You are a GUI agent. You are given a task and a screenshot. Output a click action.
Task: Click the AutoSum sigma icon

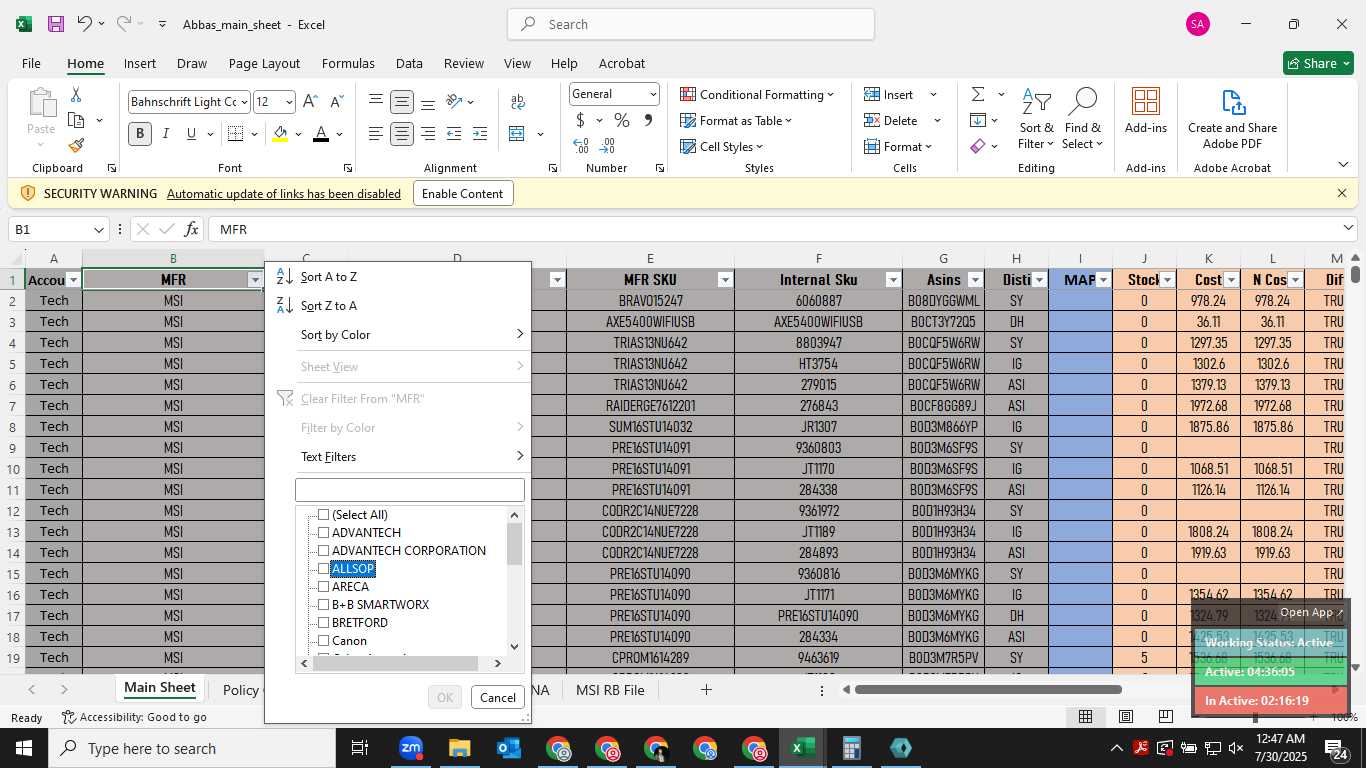click(977, 94)
